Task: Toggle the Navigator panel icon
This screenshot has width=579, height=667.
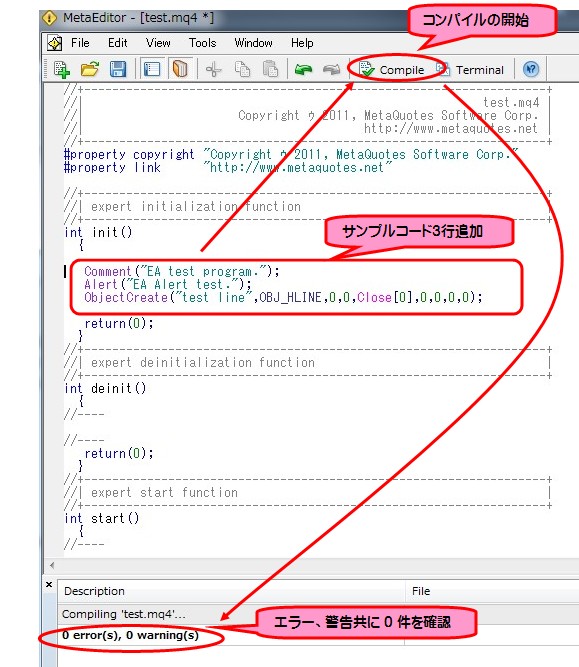Action: (x=152, y=69)
